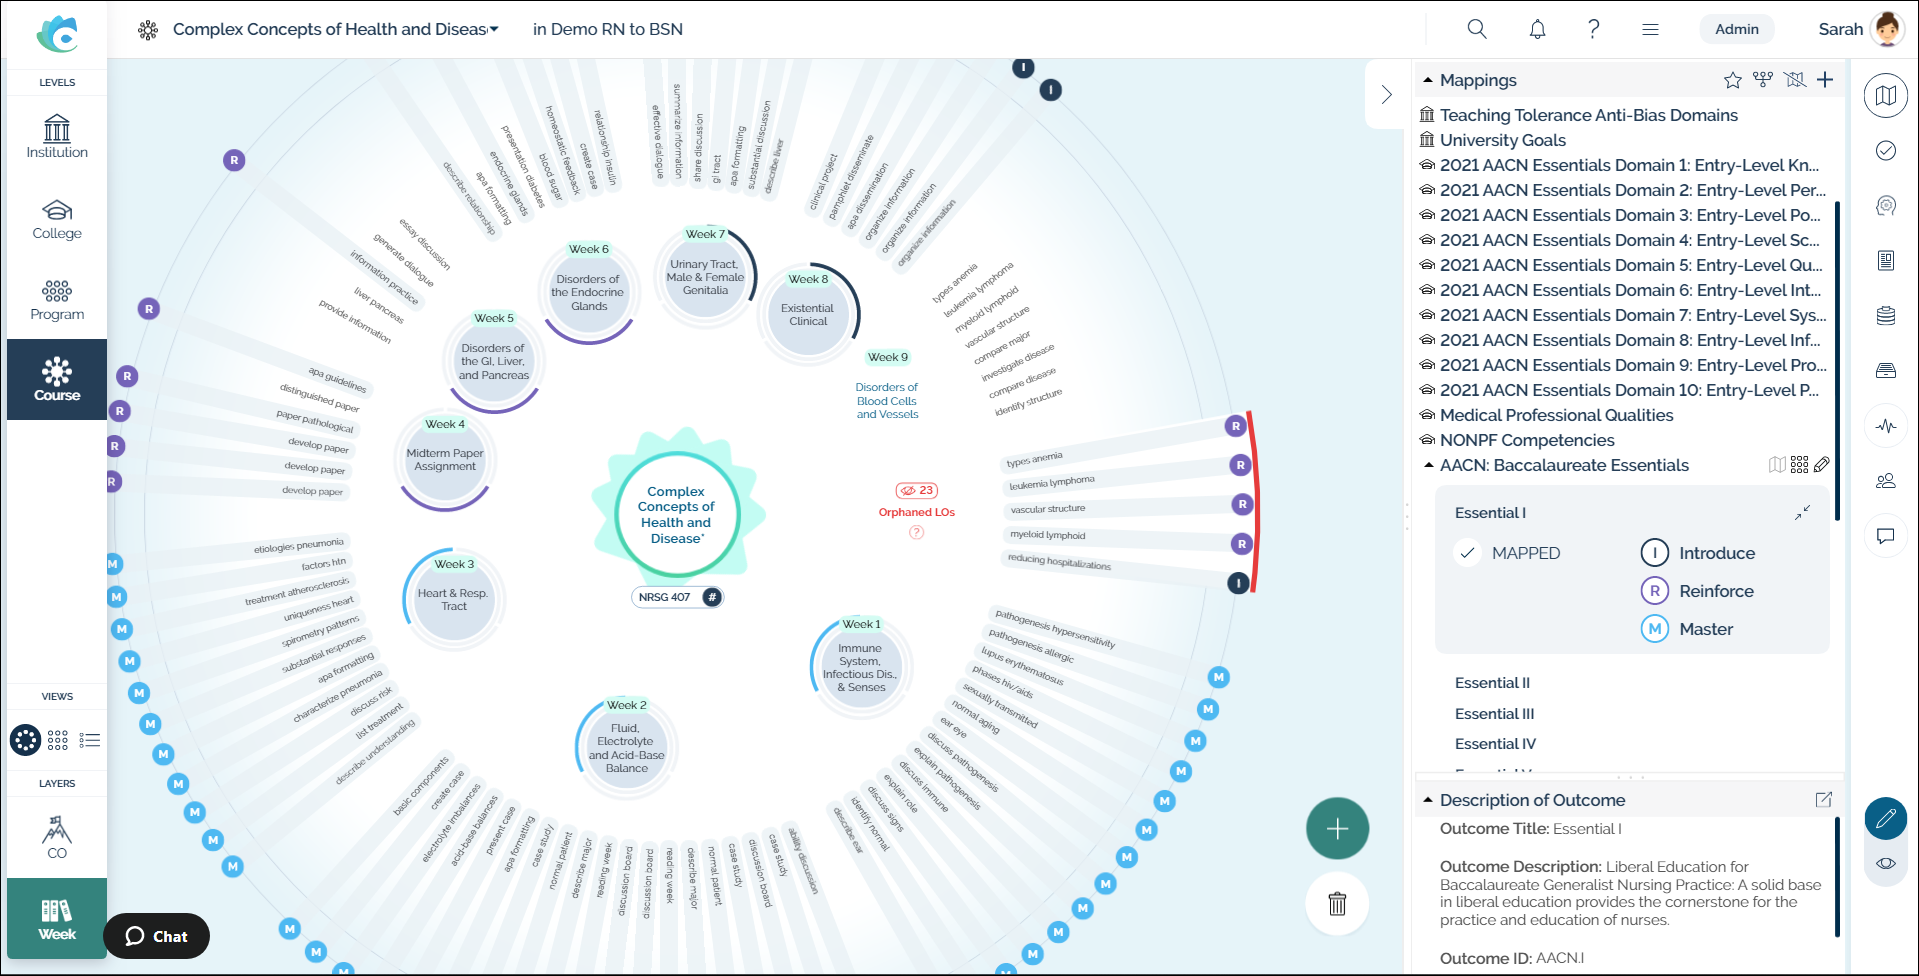Select the Master level option
This screenshot has height=976, width=1919.
pyautogui.click(x=1687, y=629)
